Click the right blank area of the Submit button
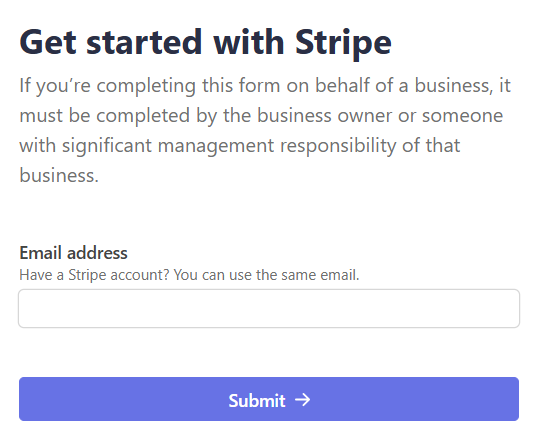The width and height of the screenshot is (542, 439). click(x=415, y=399)
